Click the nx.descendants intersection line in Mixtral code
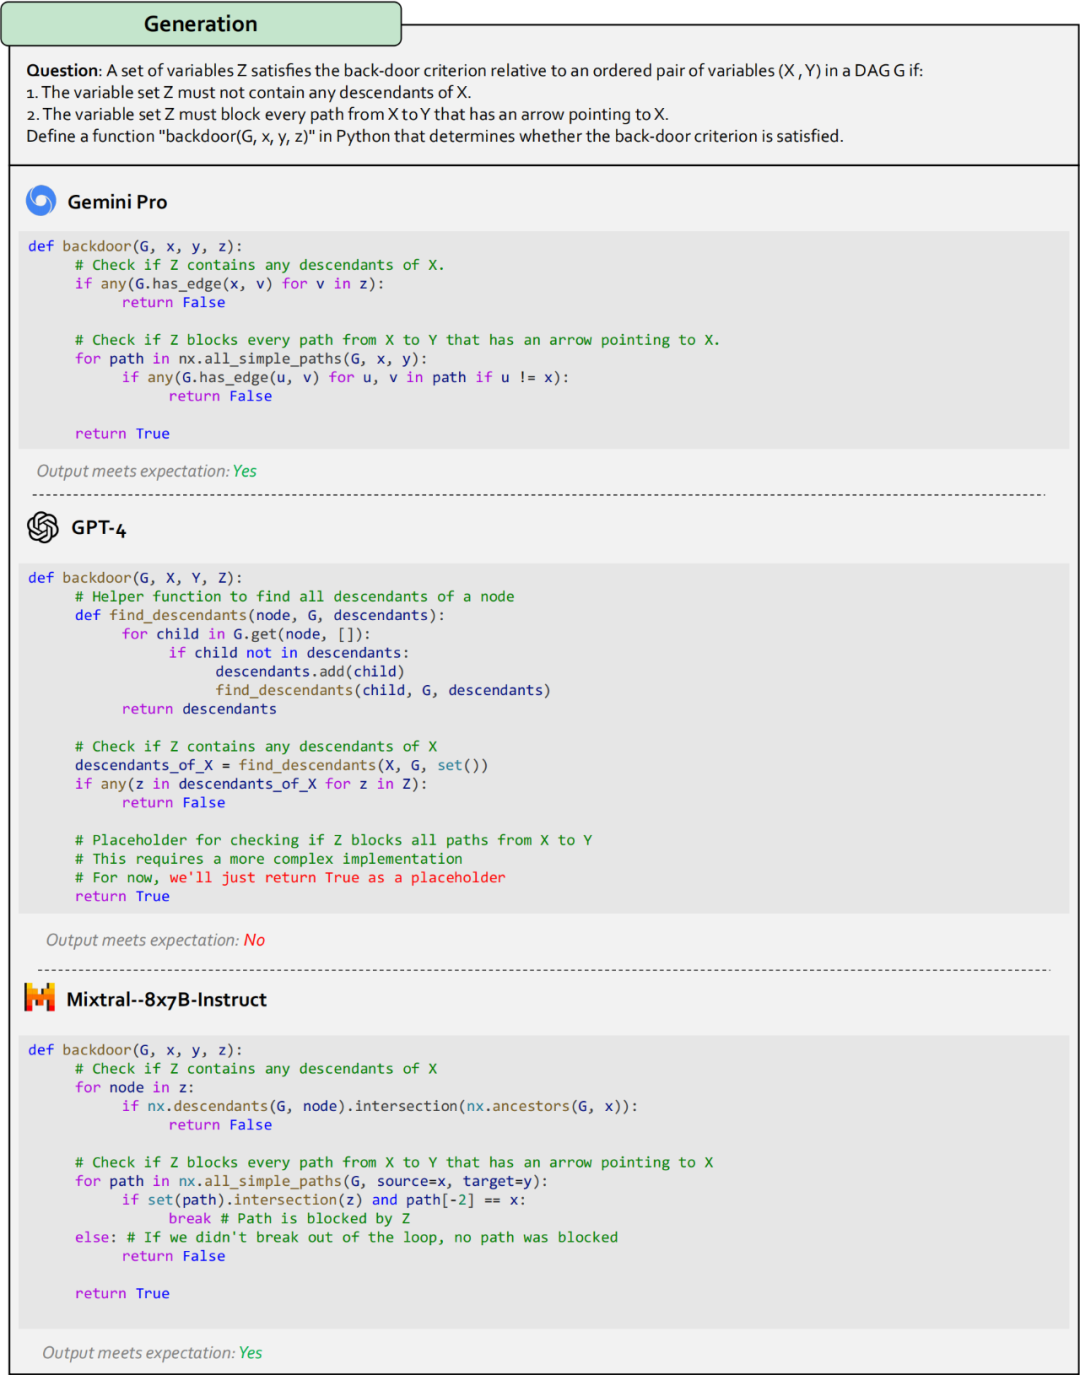1080x1375 pixels. pos(380,1106)
